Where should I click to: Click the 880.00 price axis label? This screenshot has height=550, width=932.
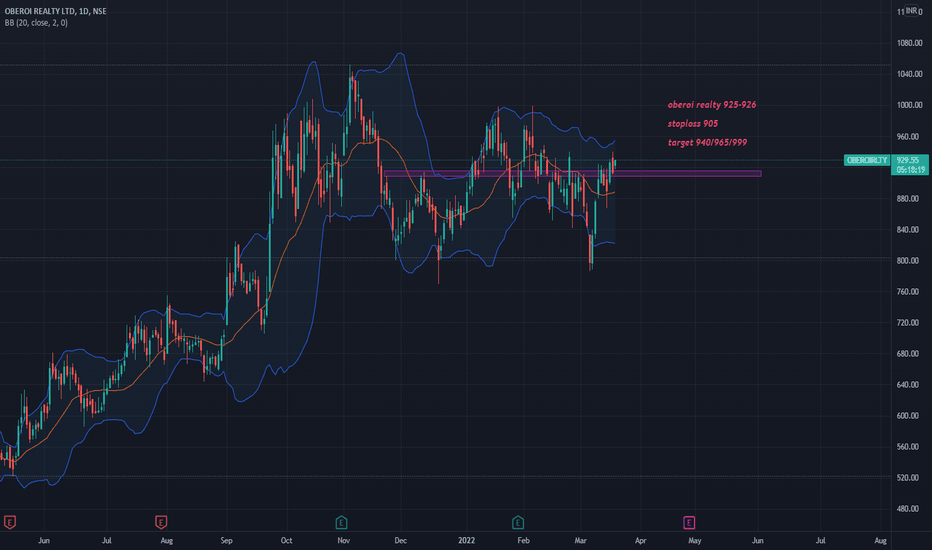[x=908, y=199]
